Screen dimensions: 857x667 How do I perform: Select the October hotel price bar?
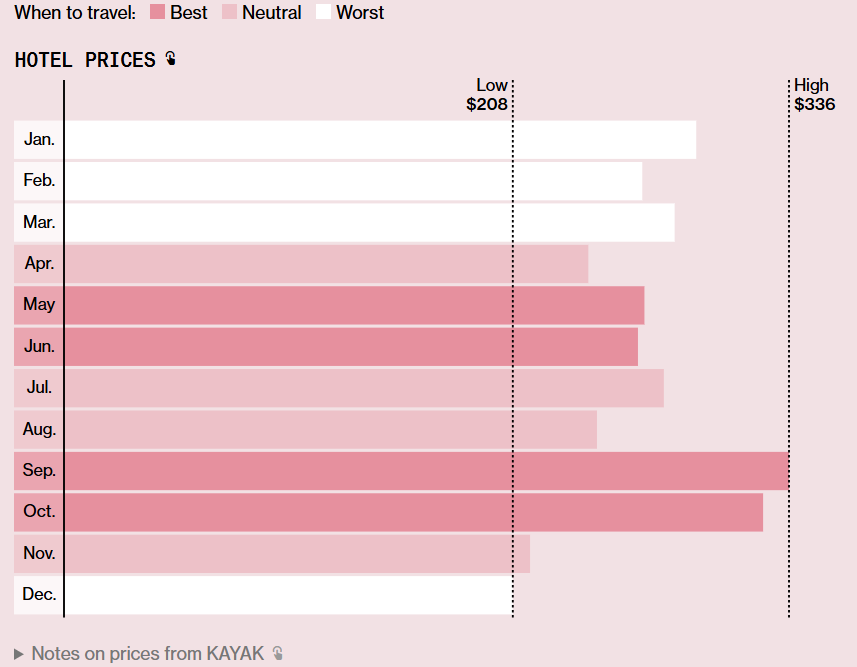coord(413,512)
